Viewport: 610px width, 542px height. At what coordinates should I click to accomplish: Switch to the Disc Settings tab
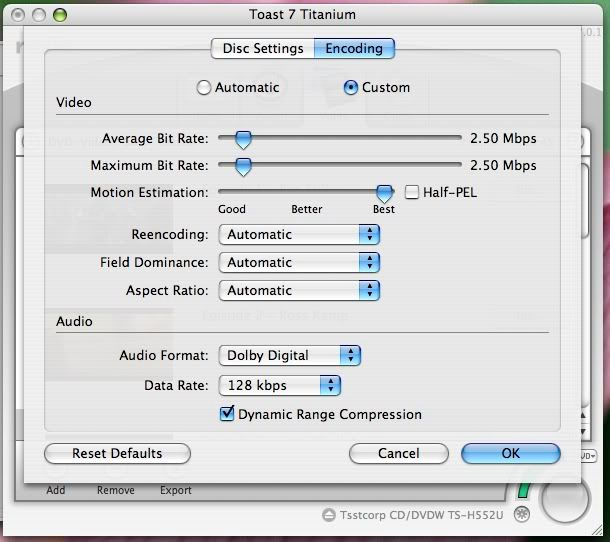(x=263, y=48)
